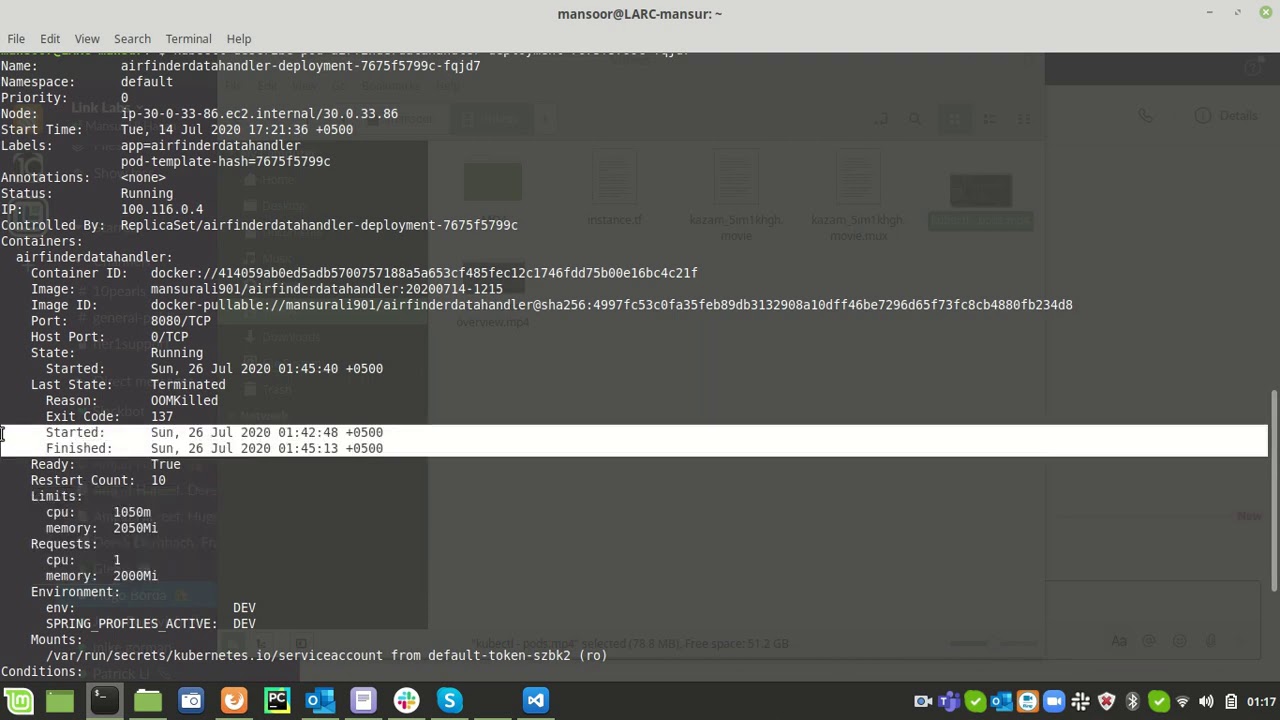Image resolution: width=1280 pixels, height=720 pixels.
Task: Open Outlook from the taskbar launcher
Action: [320, 701]
